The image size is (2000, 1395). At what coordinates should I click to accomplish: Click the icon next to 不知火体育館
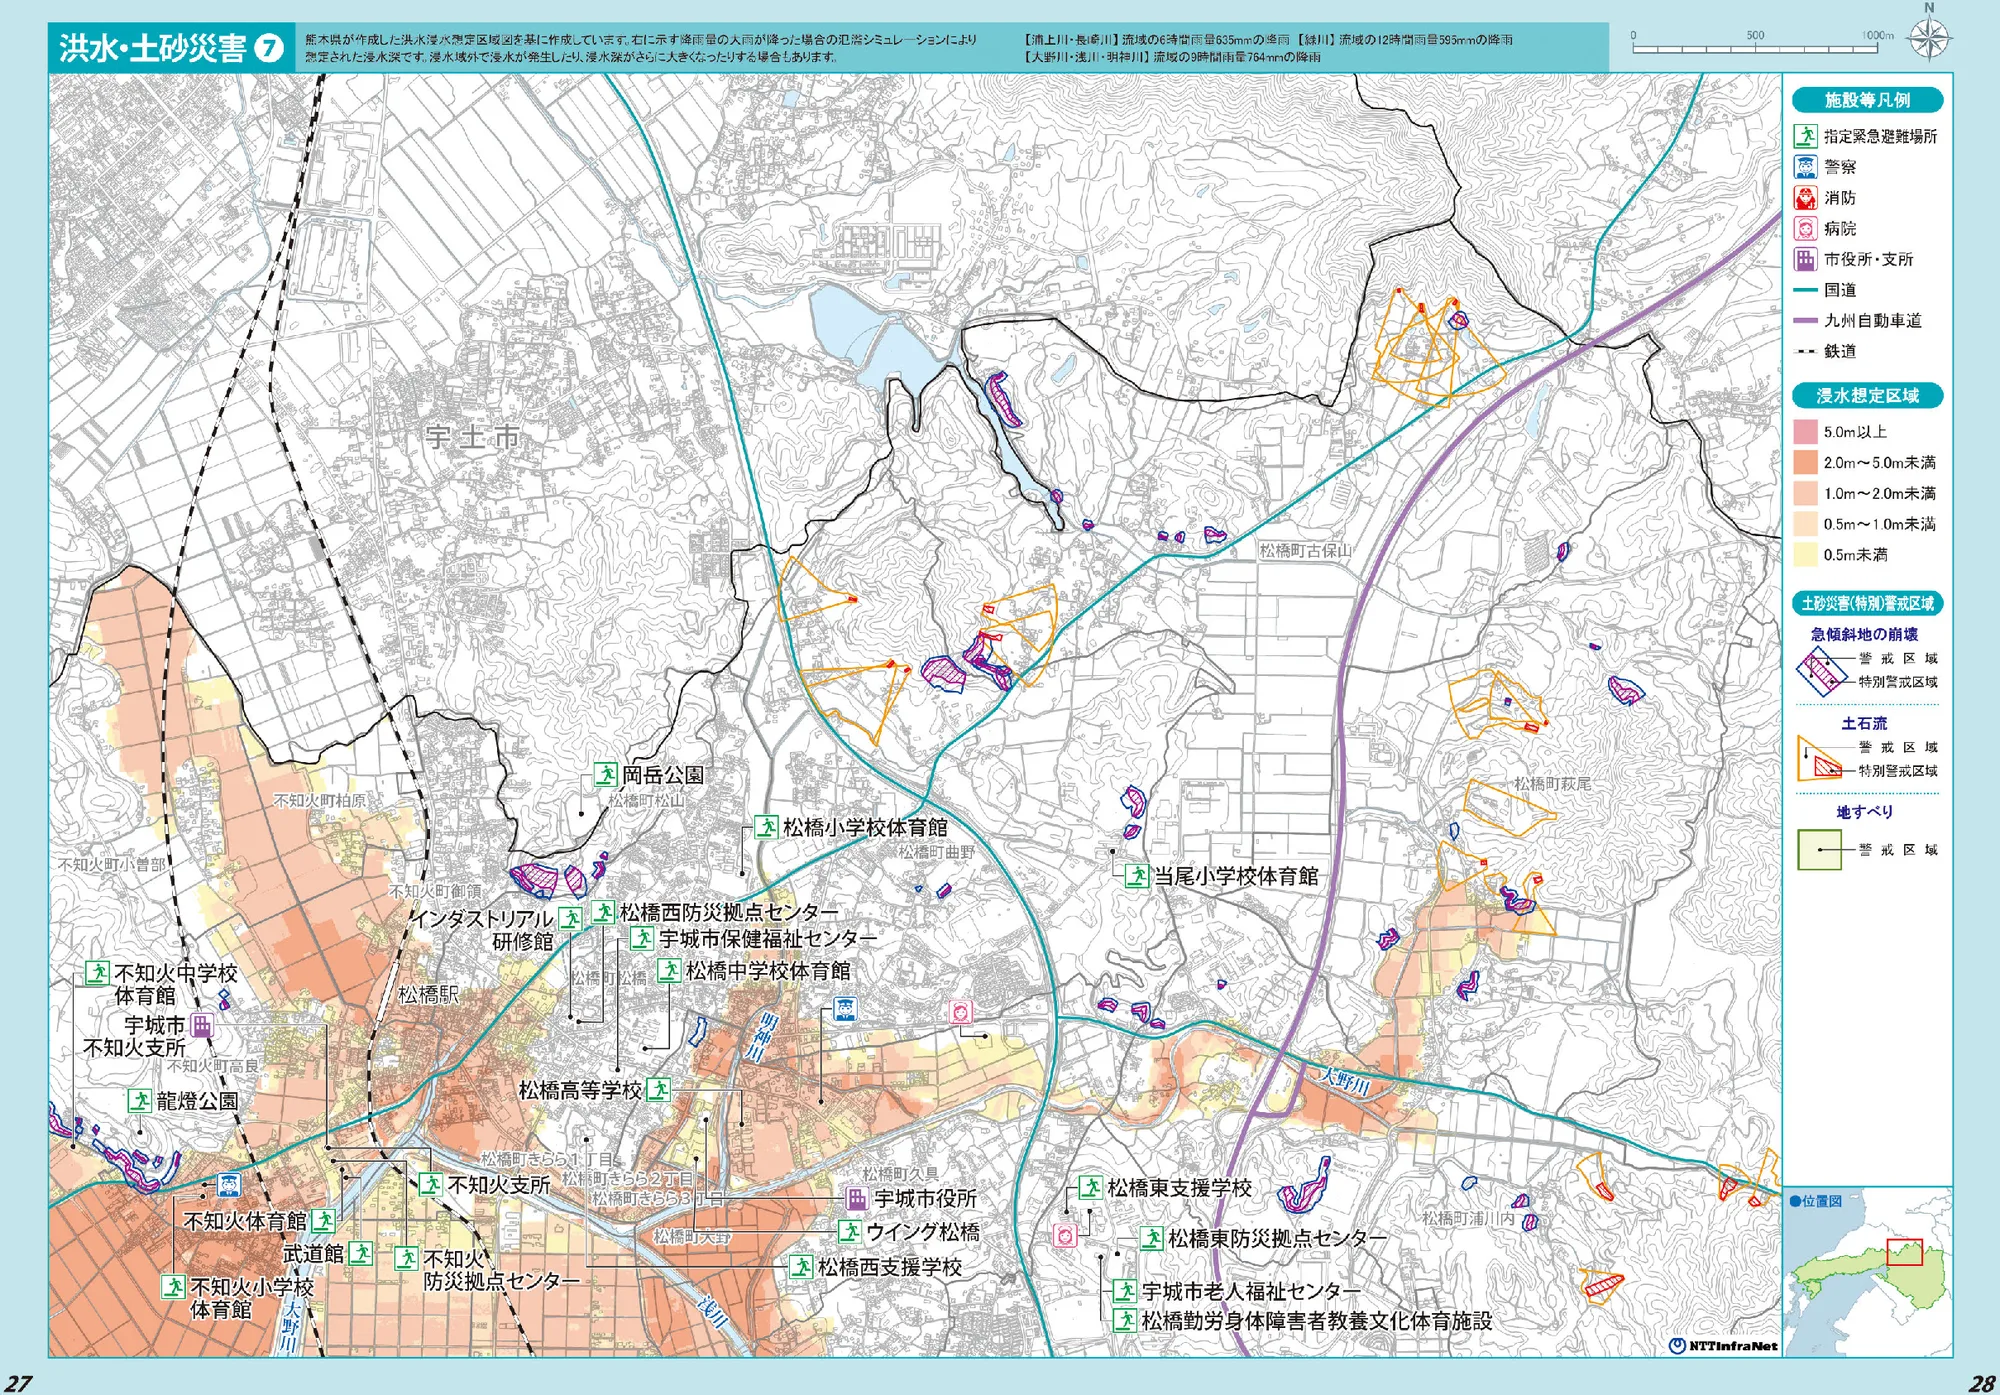coord(323,1221)
